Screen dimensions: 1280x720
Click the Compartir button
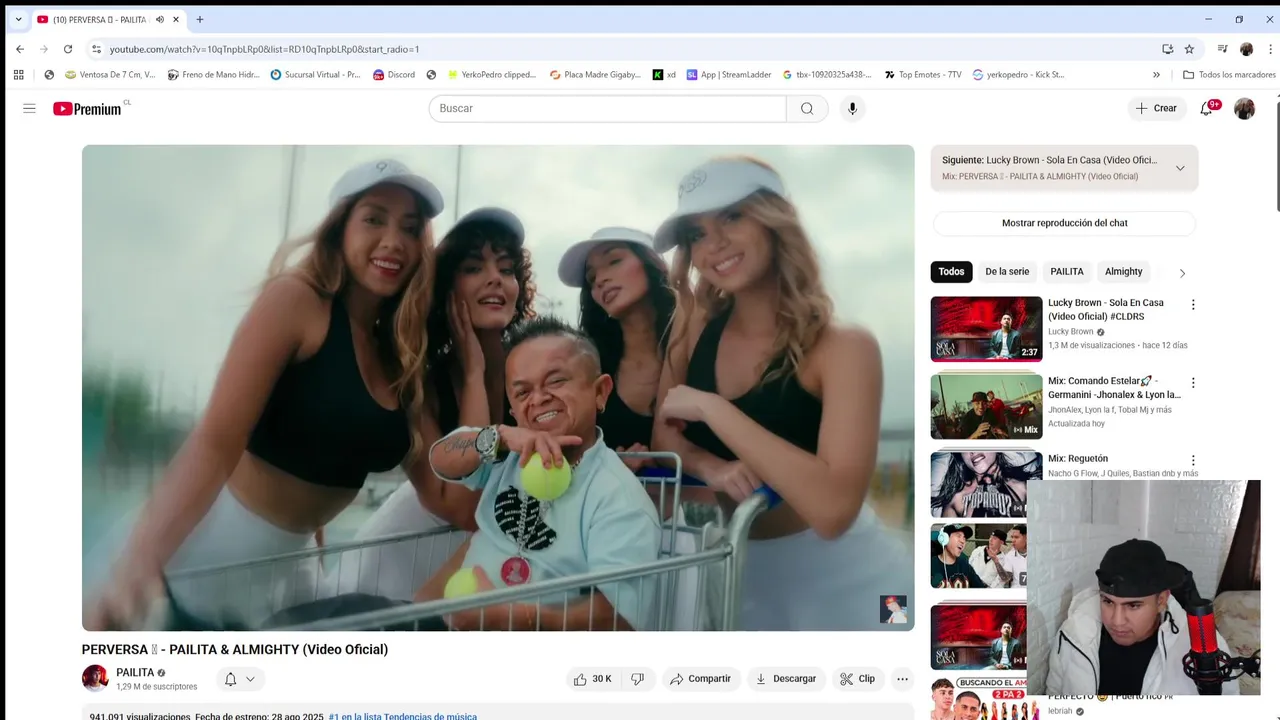pyautogui.click(x=700, y=679)
